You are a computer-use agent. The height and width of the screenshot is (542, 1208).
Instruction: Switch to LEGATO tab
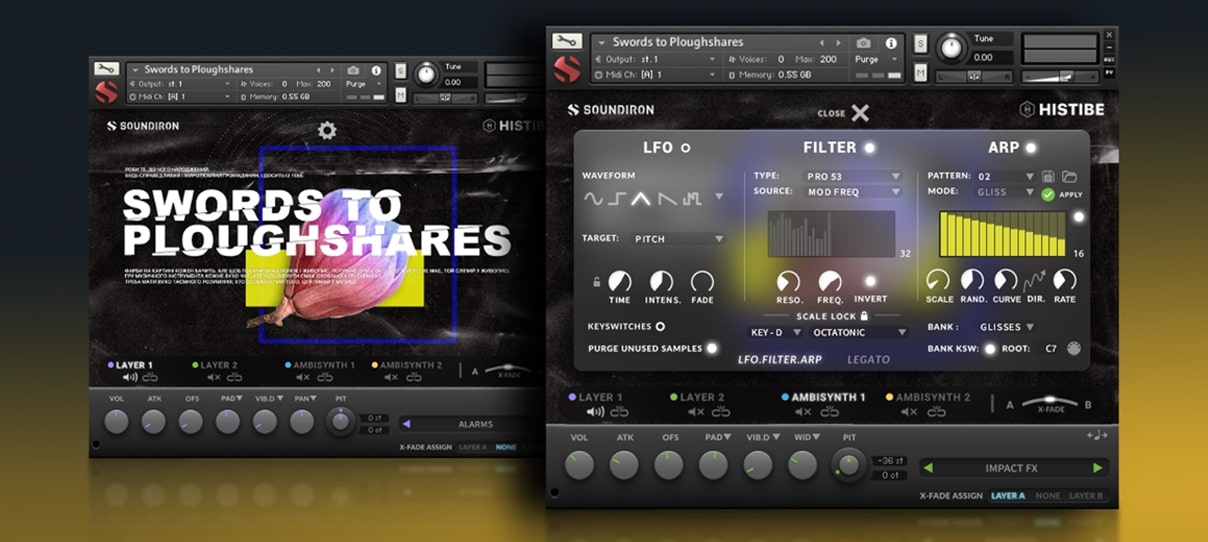coord(868,359)
